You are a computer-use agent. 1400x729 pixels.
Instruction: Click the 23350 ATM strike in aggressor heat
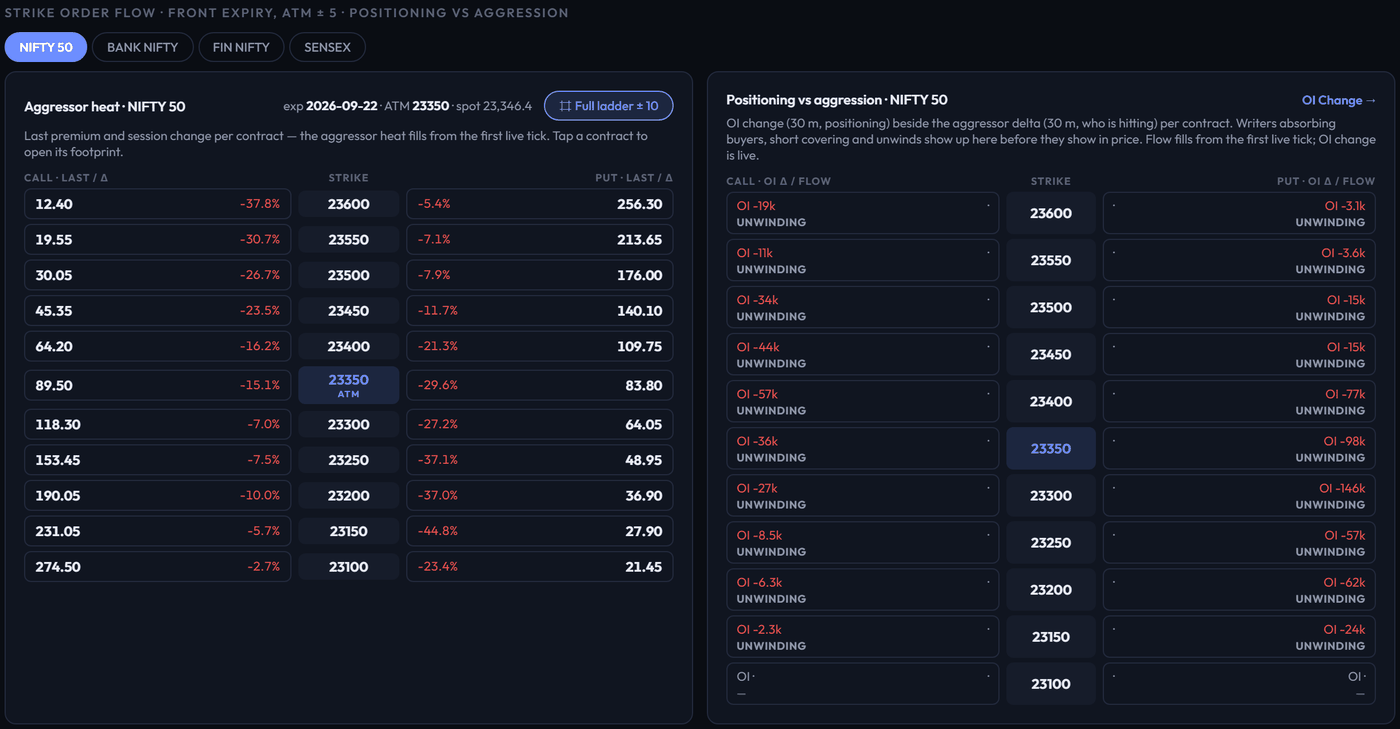pyautogui.click(x=349, y=385)
